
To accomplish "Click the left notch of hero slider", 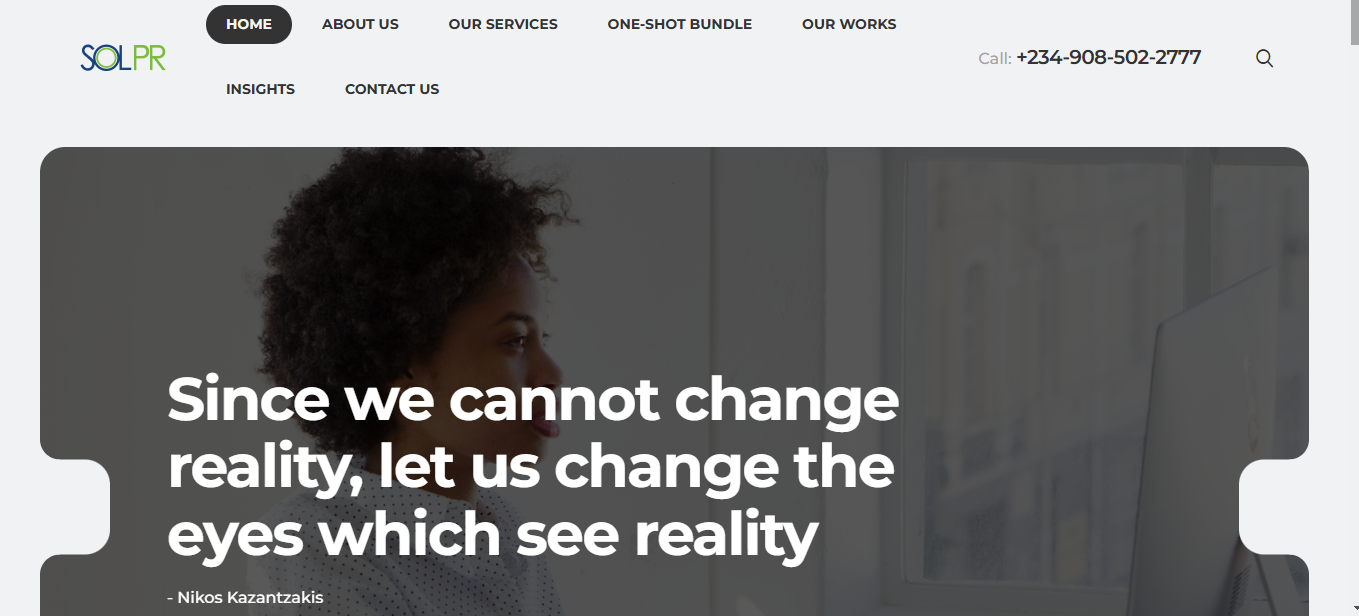I will click(x=75, y=507).
